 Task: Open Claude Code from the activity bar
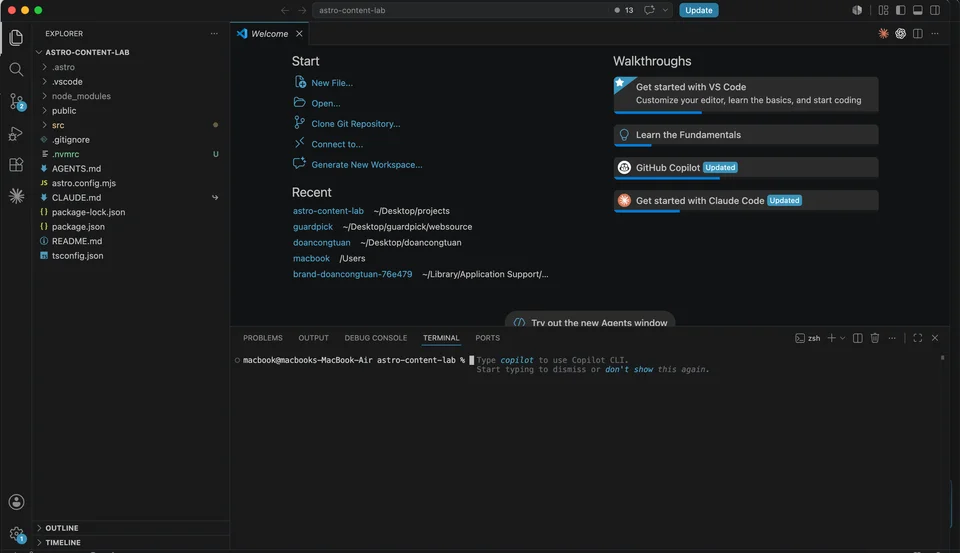[16, 196]
